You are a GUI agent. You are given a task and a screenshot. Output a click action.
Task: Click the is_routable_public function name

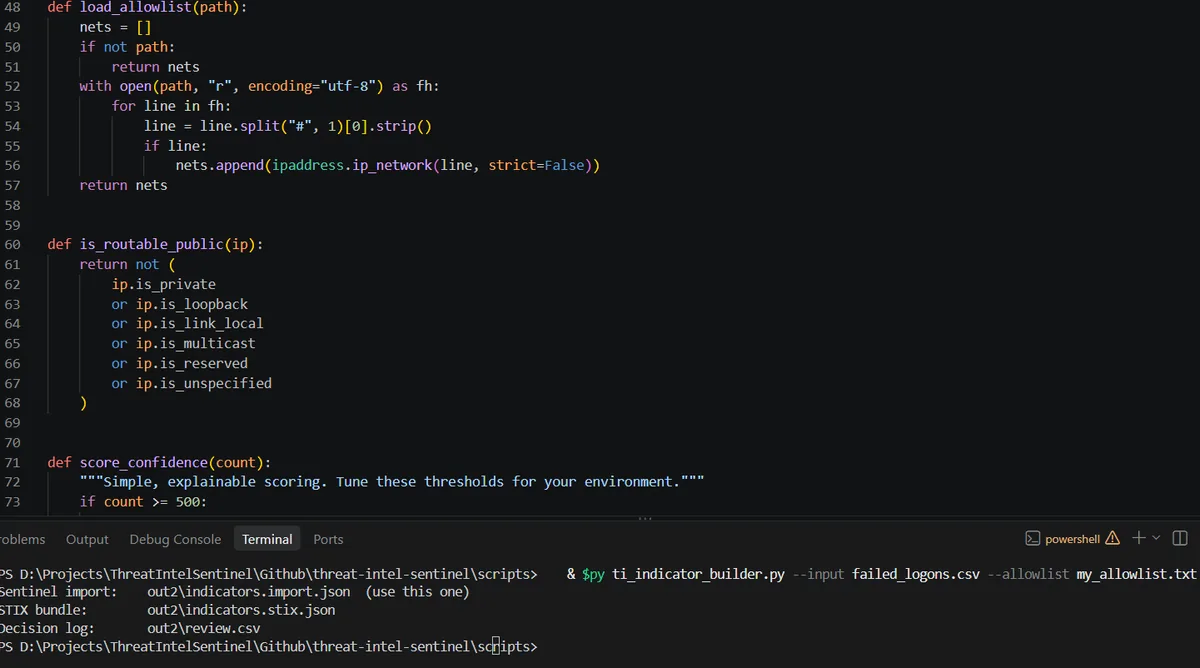pyautogui.click(x=151, y=245)
